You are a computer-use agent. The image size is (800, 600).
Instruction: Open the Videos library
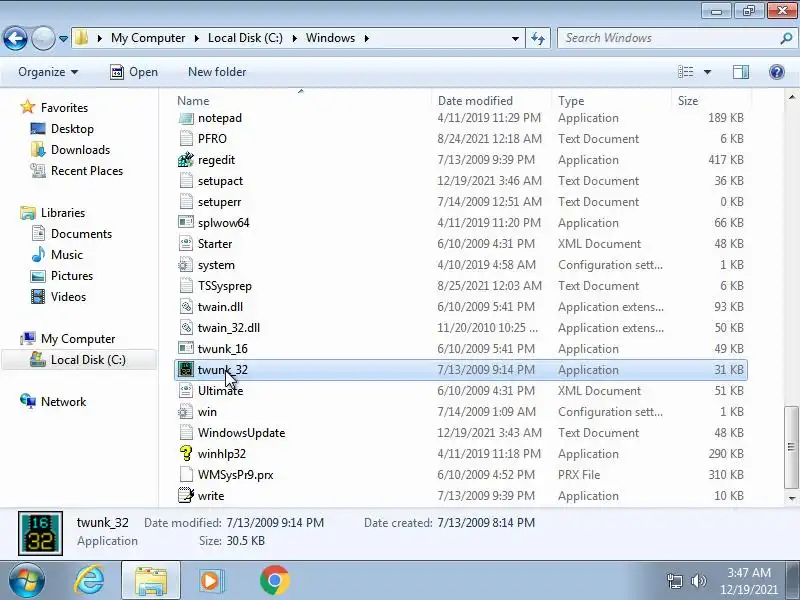pyautogui.click(x=68, y=296)
